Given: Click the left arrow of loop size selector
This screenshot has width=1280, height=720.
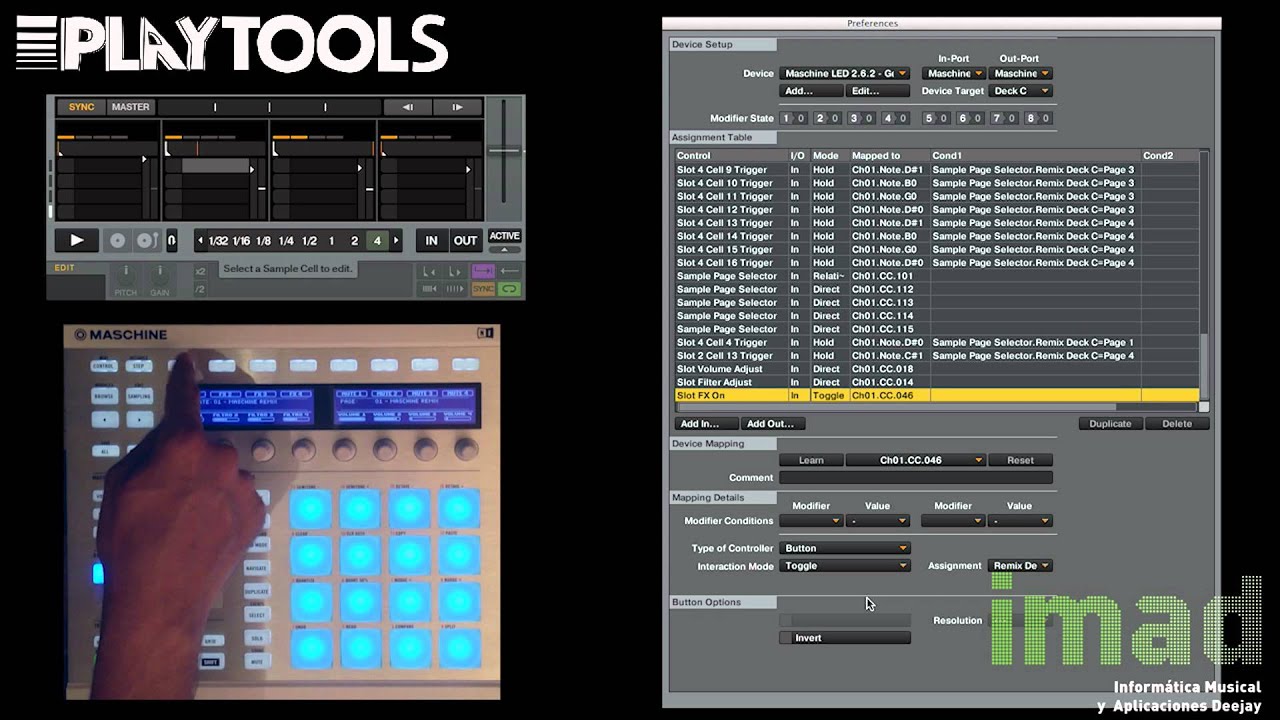Looking at the screenshot, I should point(200,241).
